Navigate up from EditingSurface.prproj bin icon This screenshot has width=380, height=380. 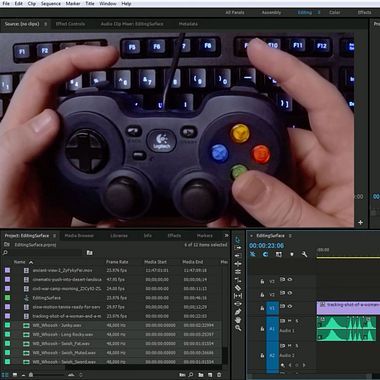pos(6,244)
